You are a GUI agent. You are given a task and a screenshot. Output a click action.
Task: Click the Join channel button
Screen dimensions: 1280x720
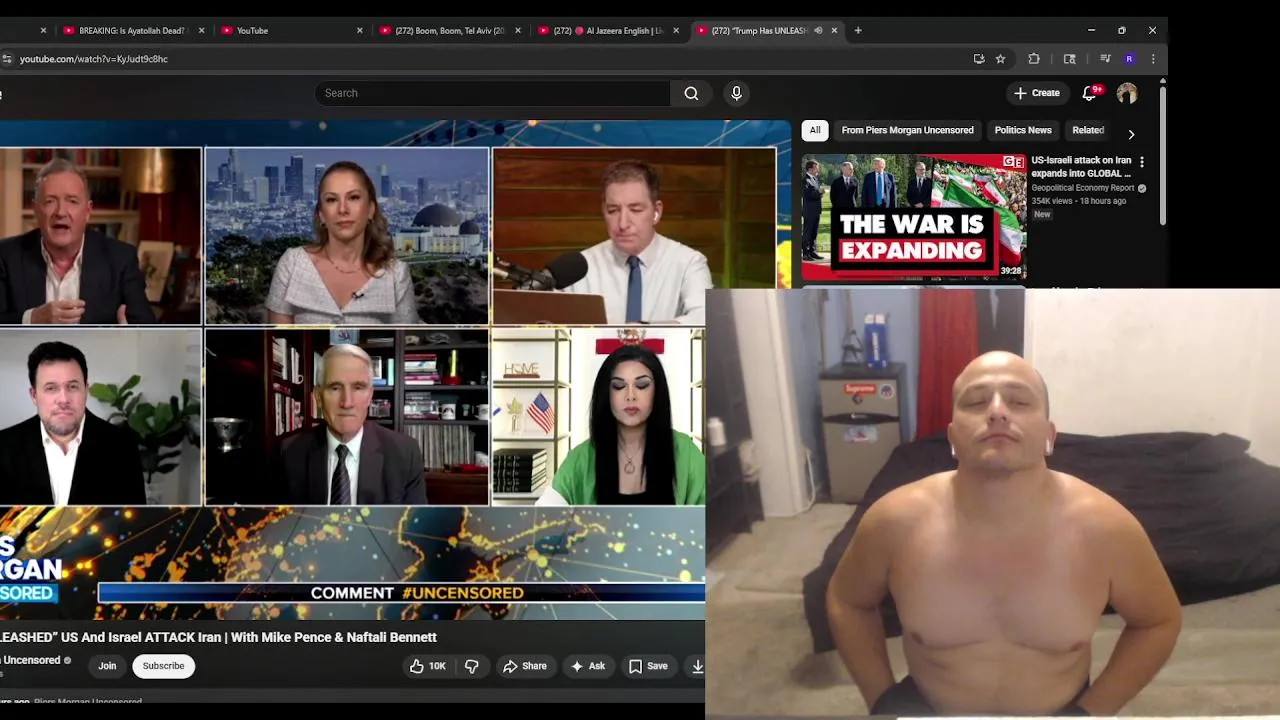tap(107, 666)
